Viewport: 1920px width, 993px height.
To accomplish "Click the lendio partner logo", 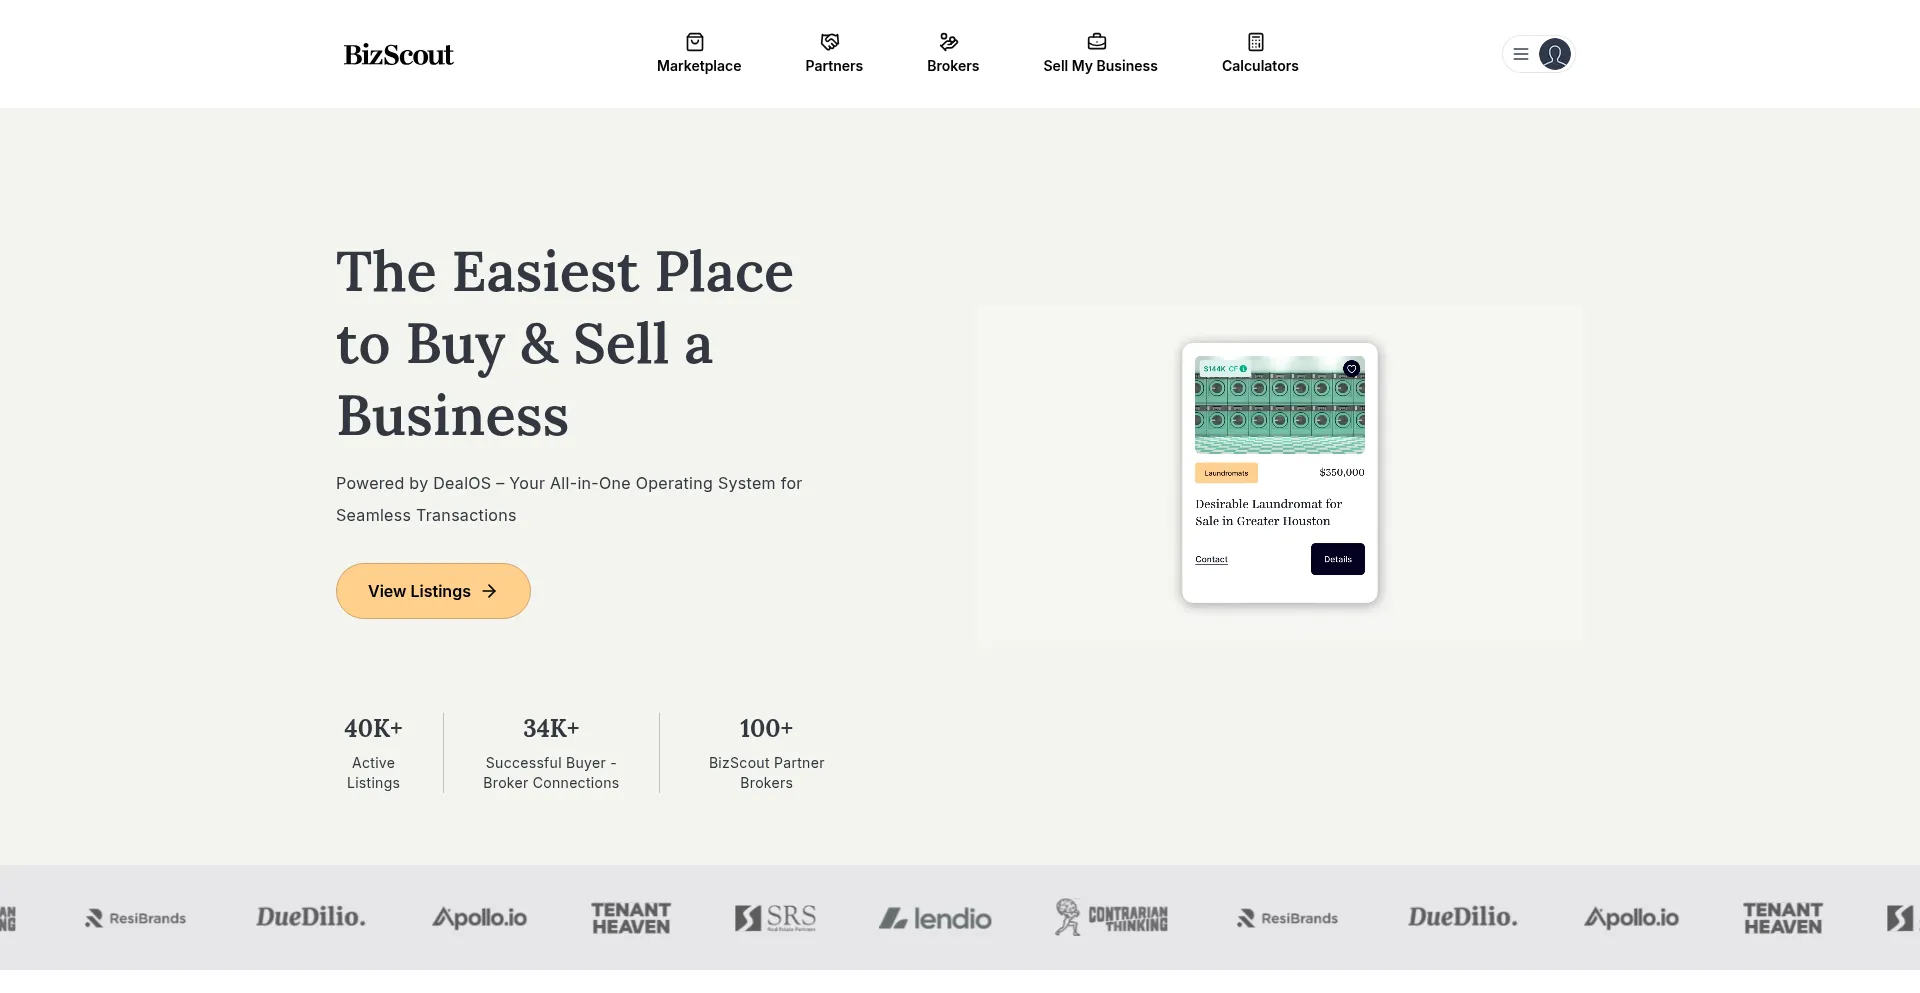I will pos(935,918).
